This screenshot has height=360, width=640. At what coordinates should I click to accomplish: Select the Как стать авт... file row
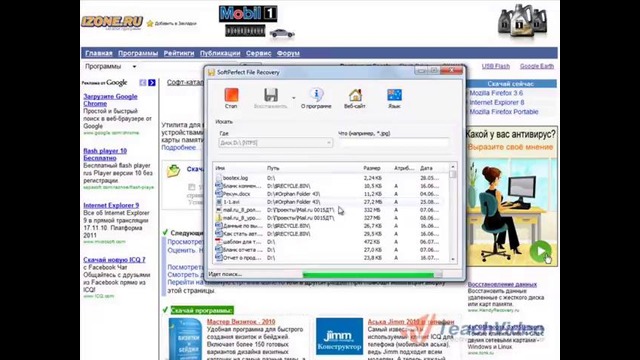click(x=331, y=234)
